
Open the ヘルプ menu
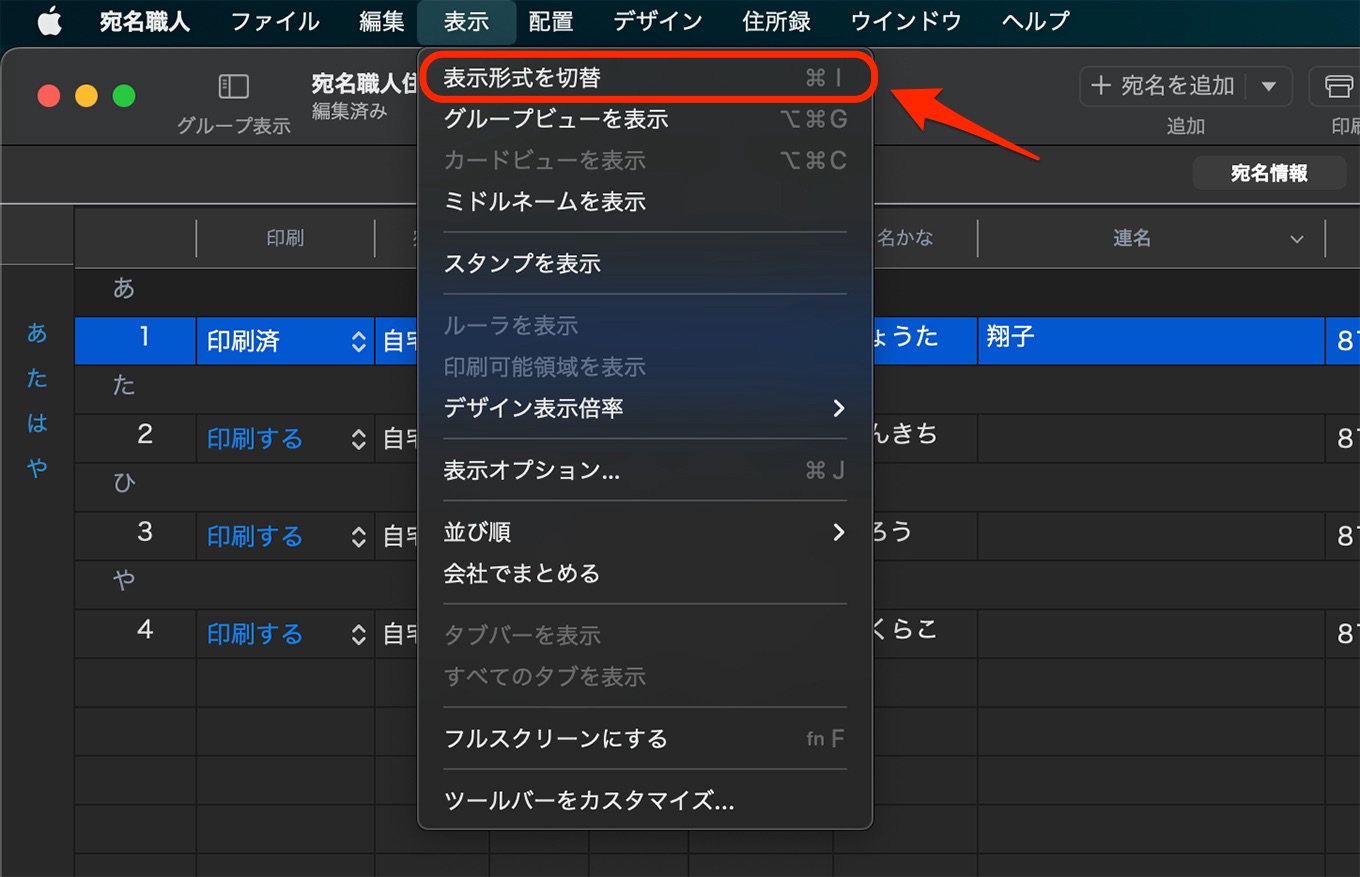tap(1036, 21)
